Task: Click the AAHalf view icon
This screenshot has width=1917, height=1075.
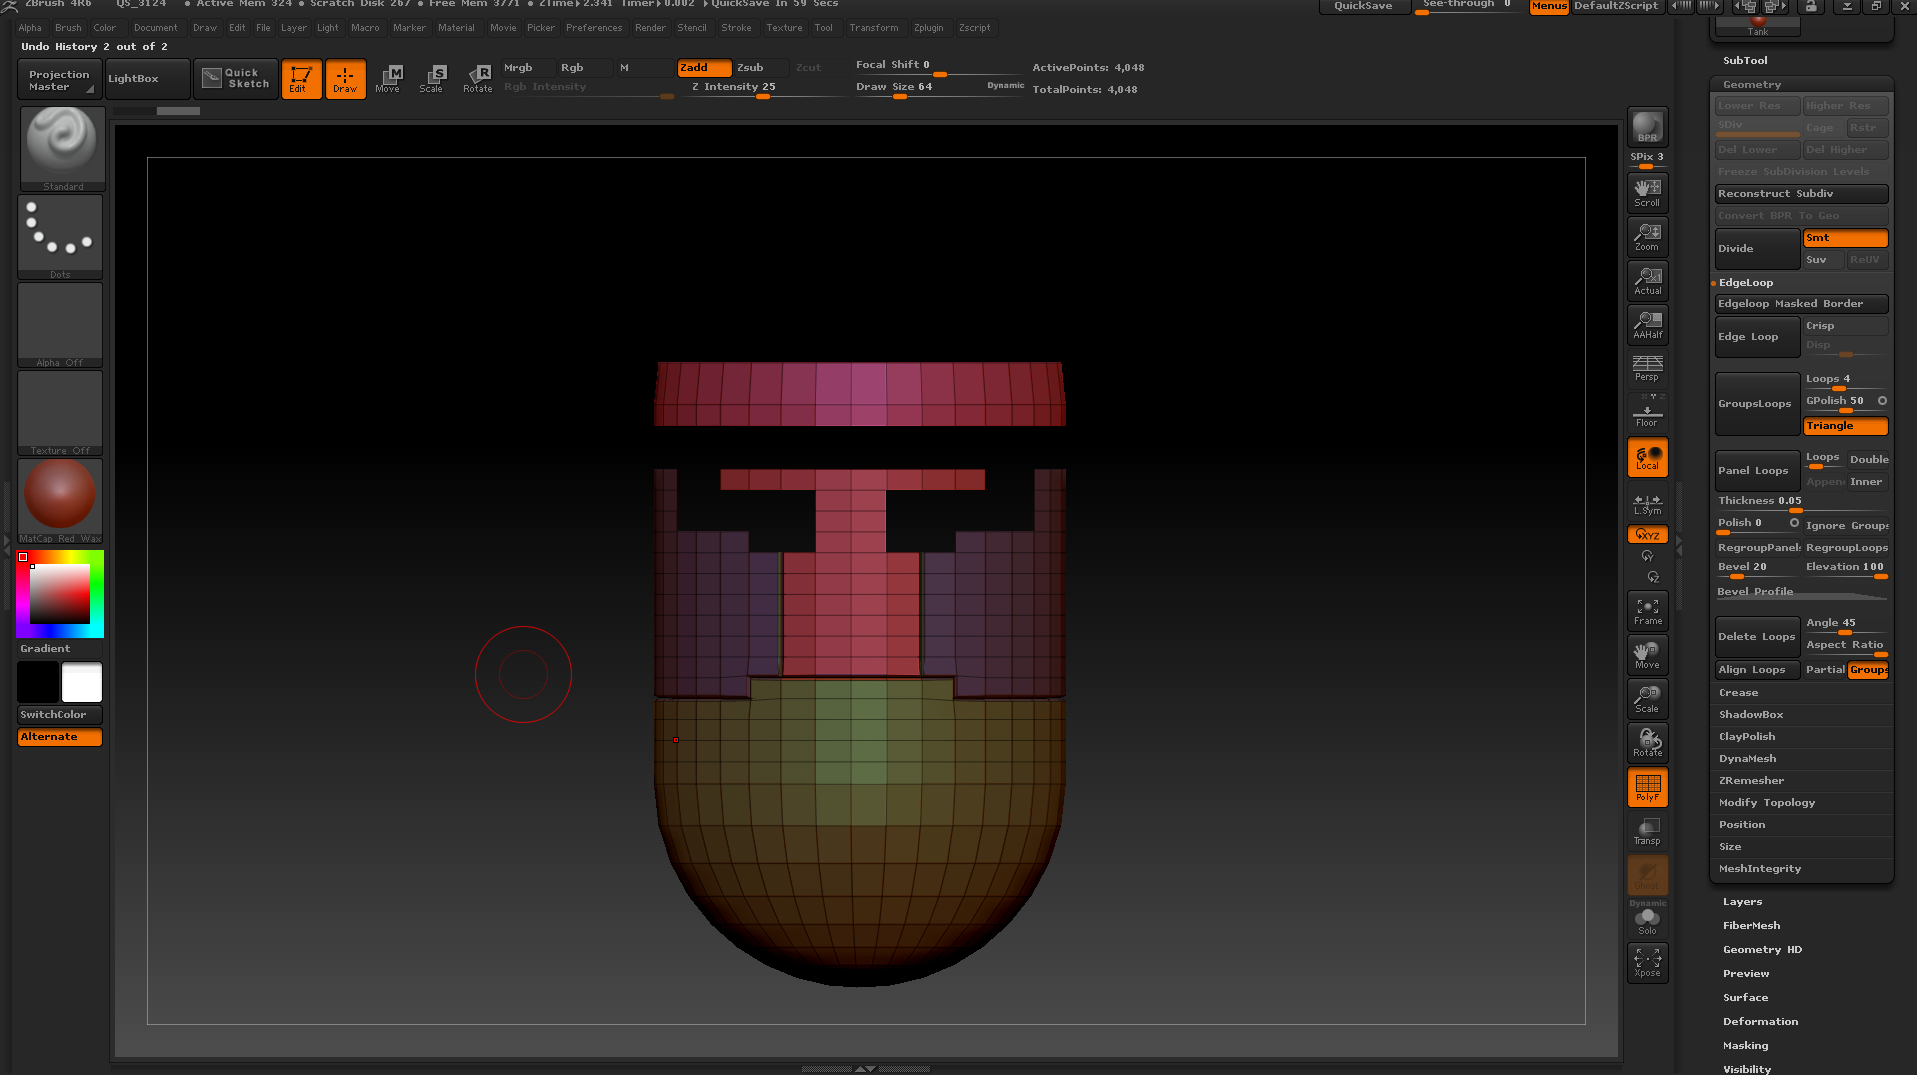Action: coord(1647,324)
